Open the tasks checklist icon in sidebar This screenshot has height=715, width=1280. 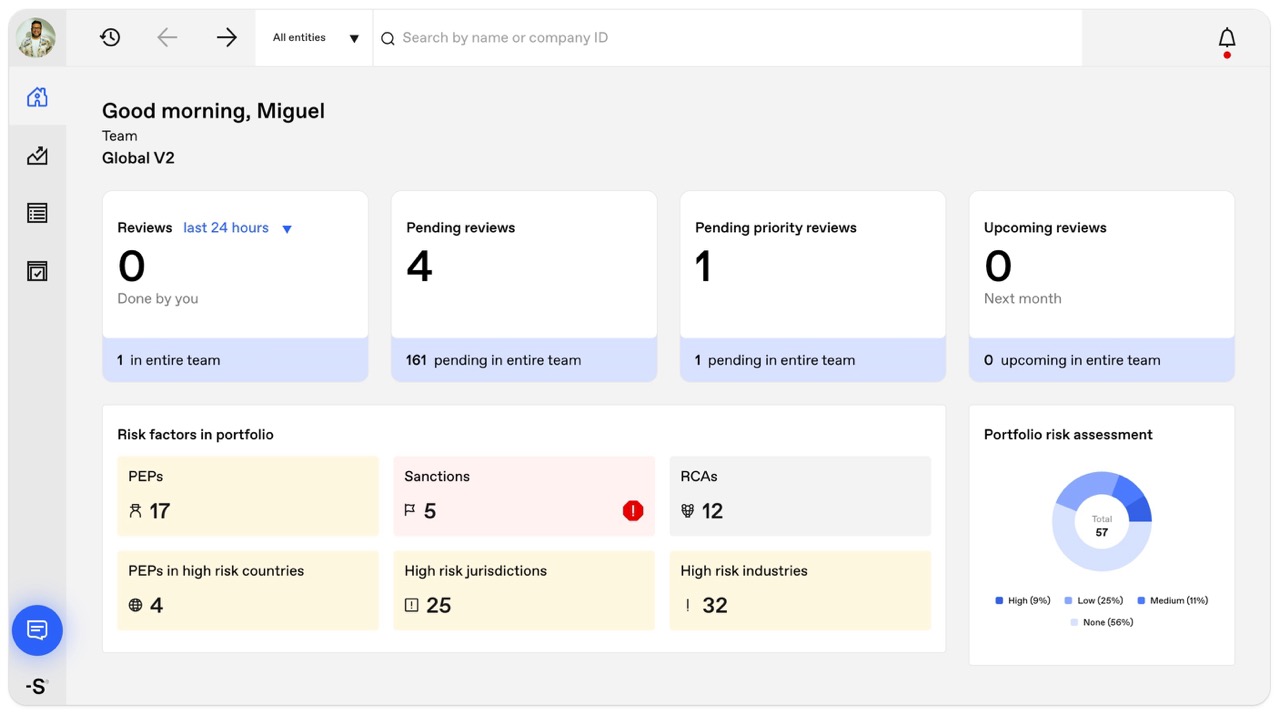tap(37, 270)
